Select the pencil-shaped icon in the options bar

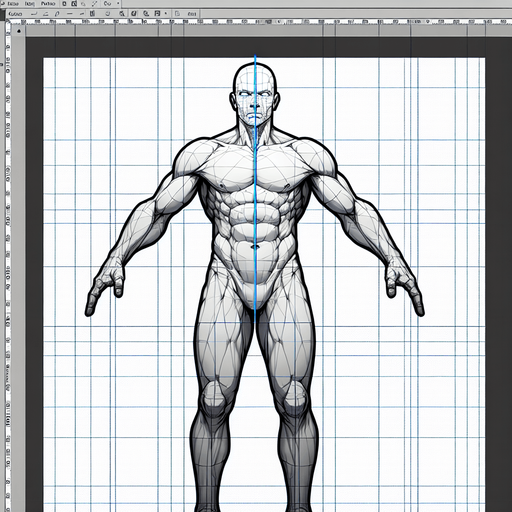[57, 14]
